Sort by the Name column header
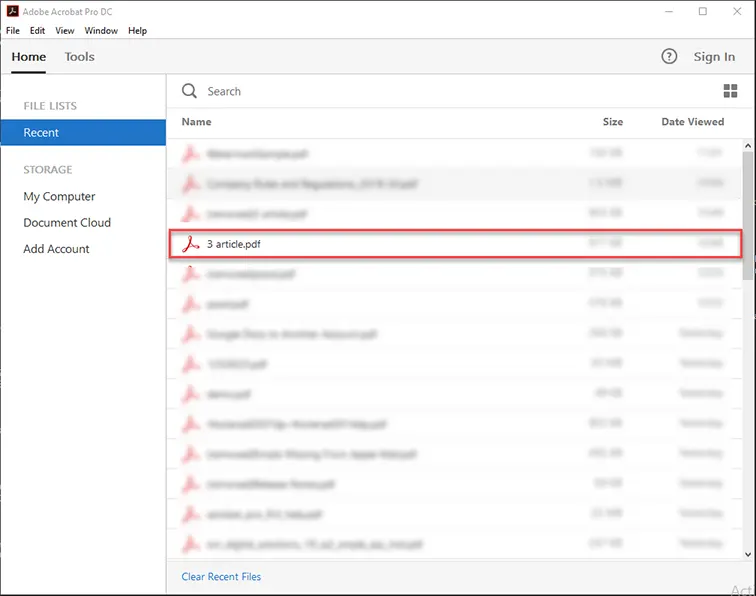Viewport: 756px width, 596px height. [196, 122]
